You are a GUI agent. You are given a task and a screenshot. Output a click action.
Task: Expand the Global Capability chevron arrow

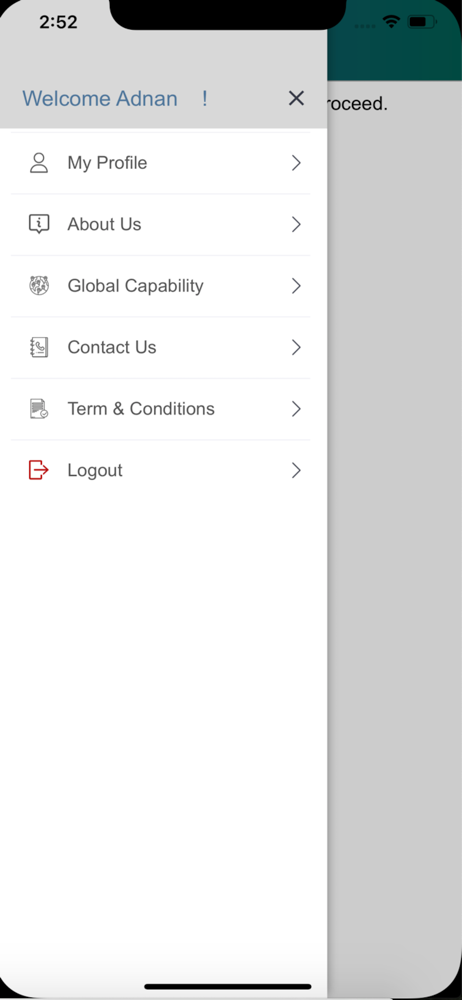tap(296, 286)
